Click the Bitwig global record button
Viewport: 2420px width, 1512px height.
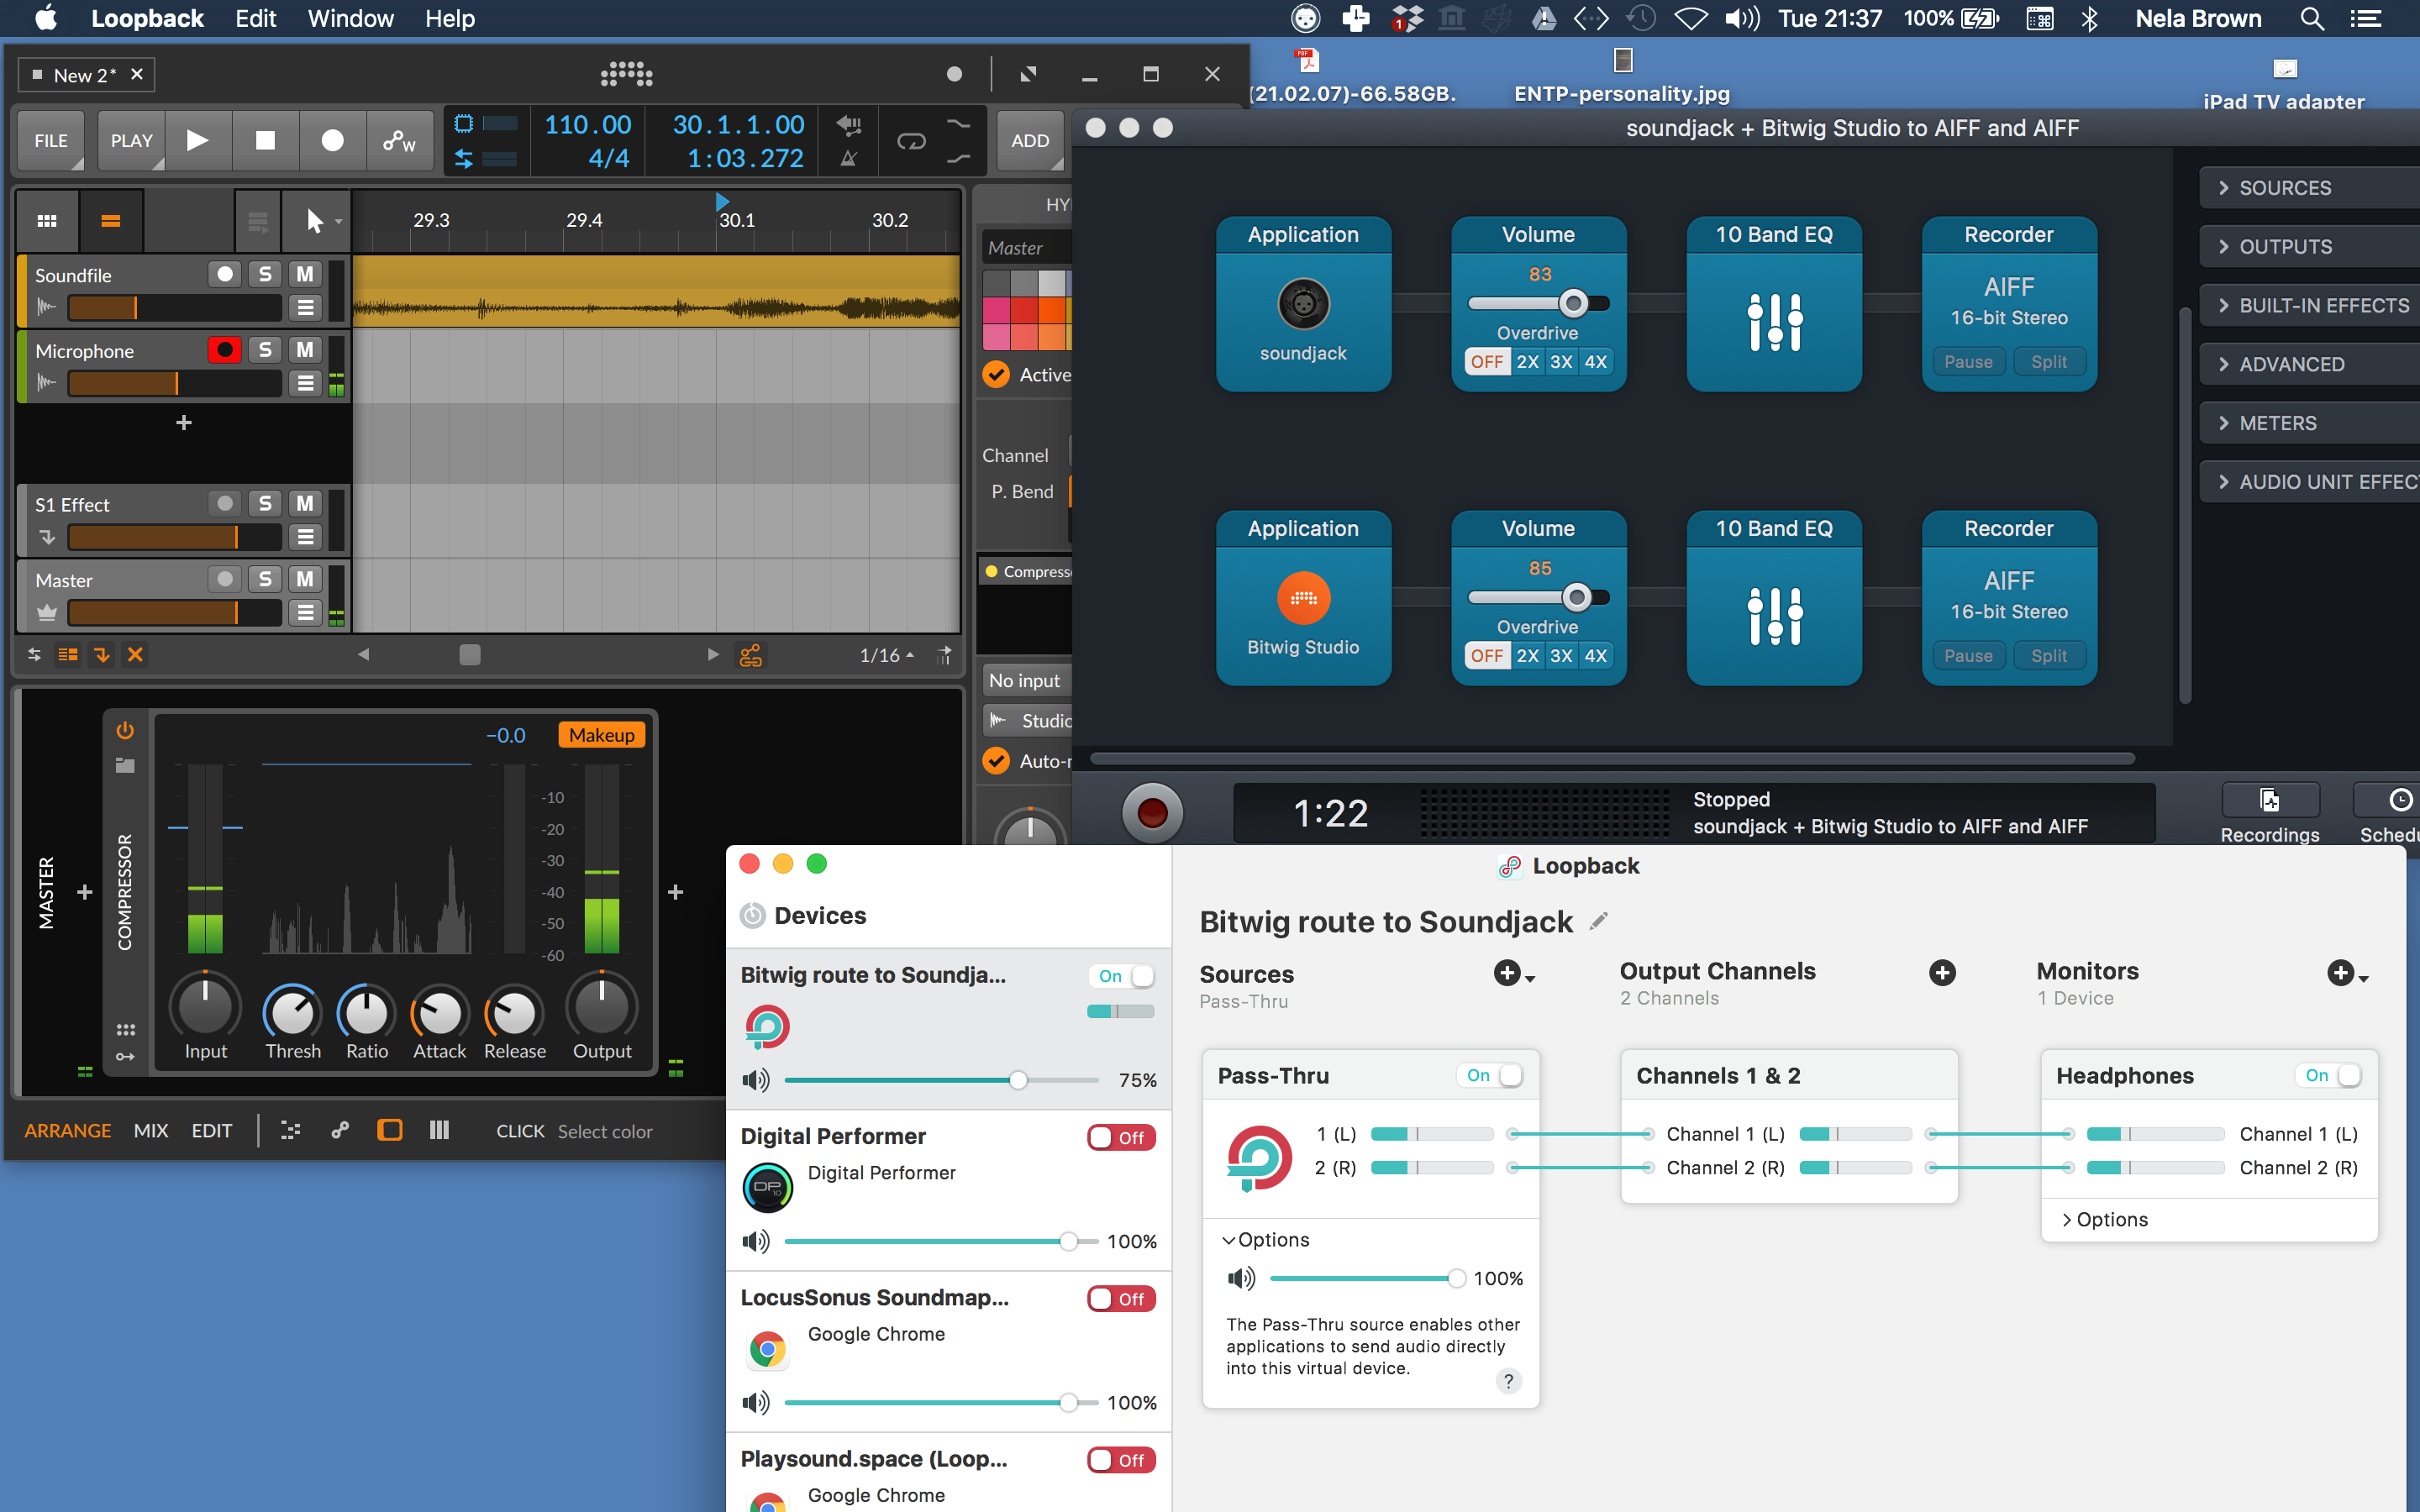point(332,141)
